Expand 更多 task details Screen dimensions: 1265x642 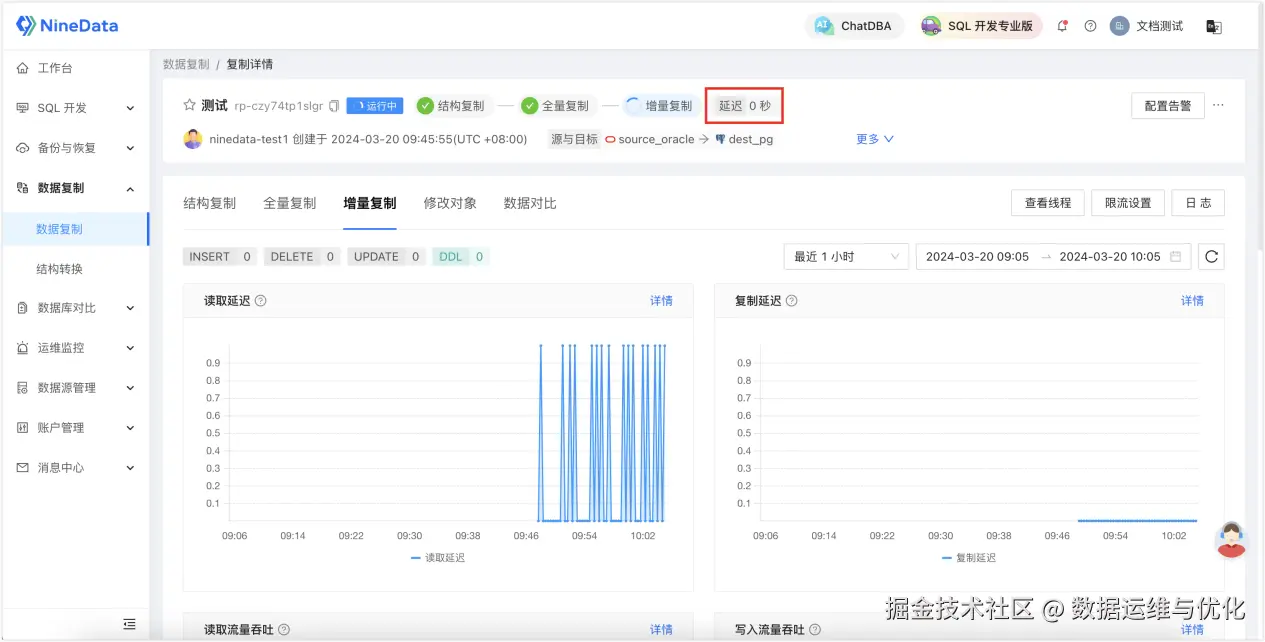875,139
